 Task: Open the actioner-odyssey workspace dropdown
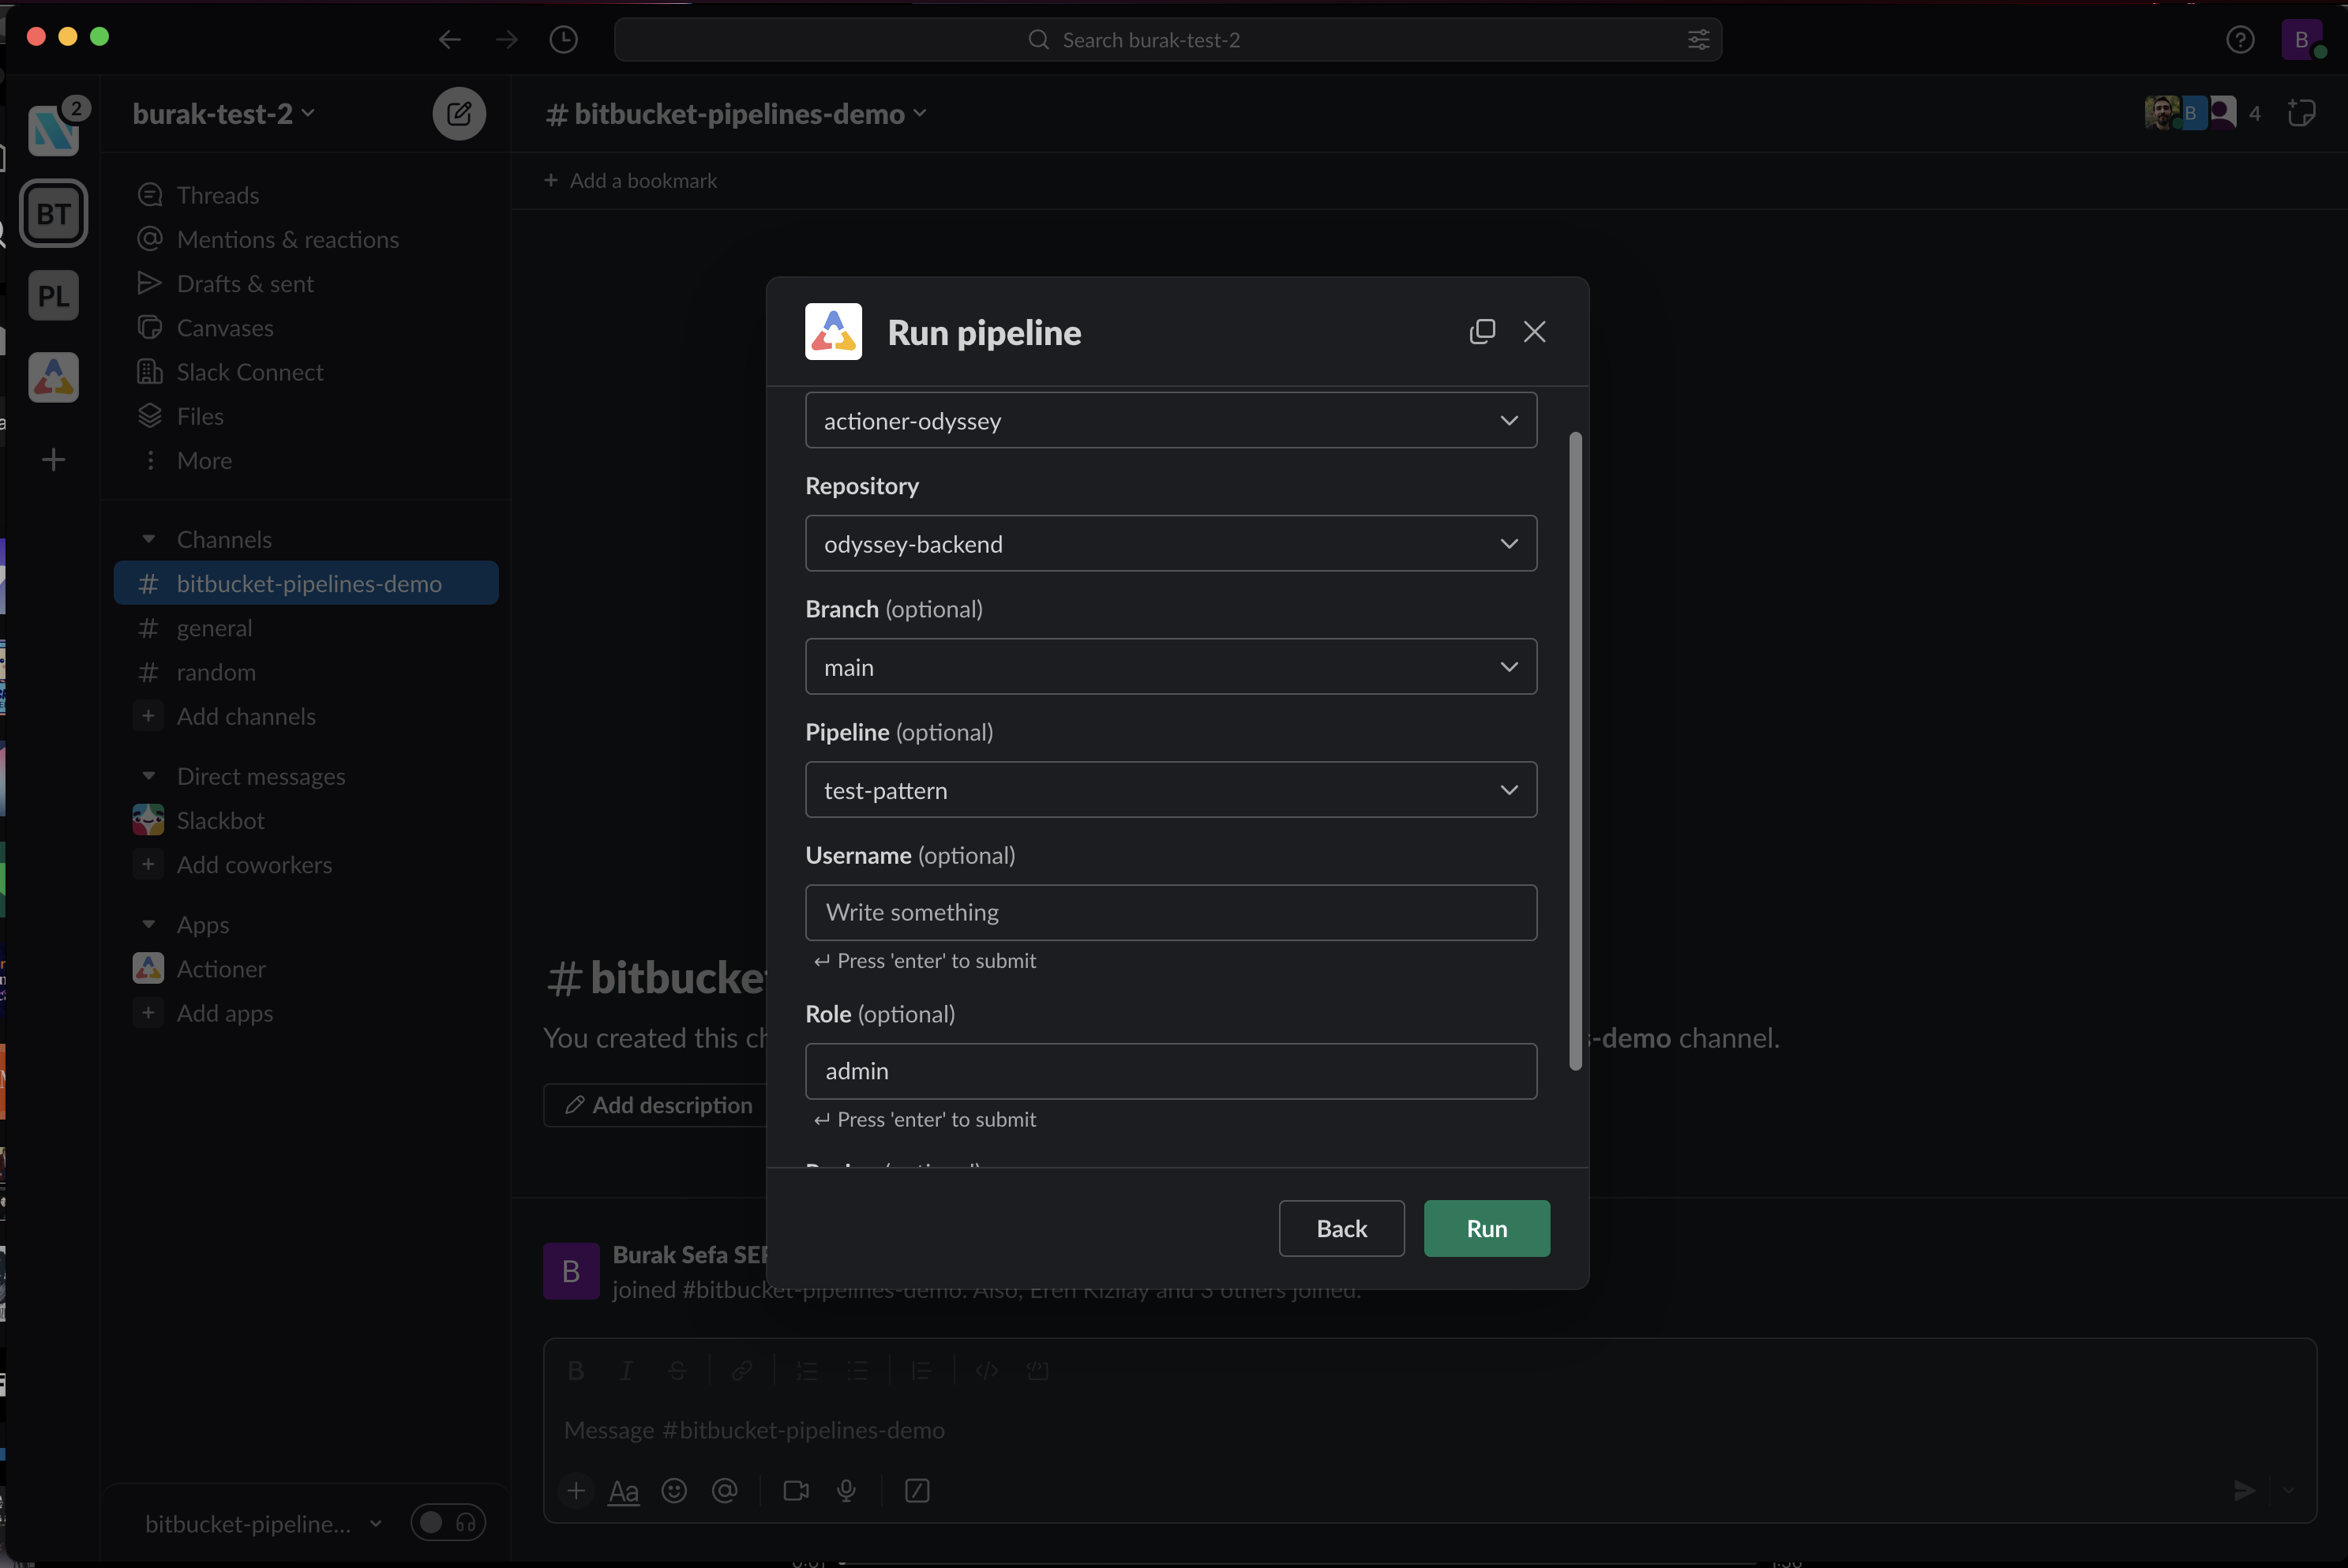(1171, 421)
